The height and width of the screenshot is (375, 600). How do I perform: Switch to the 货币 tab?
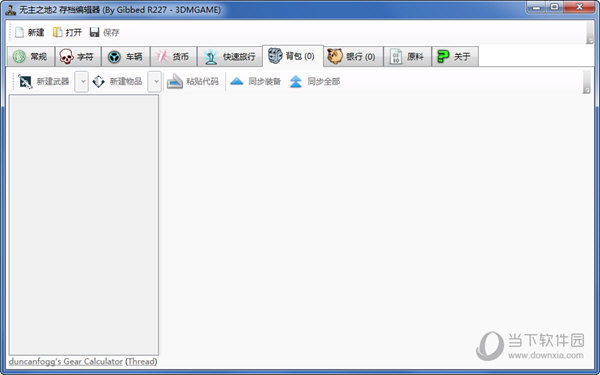click(x=173, y=57)
